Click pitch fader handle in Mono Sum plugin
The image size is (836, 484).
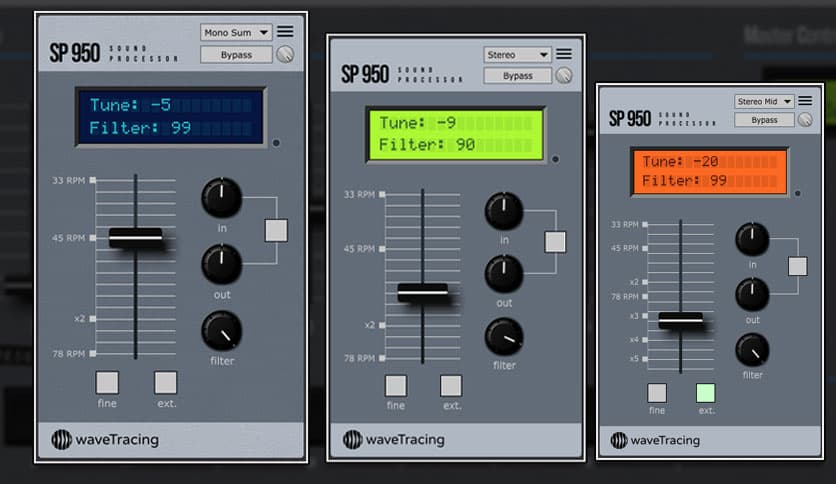135,237
